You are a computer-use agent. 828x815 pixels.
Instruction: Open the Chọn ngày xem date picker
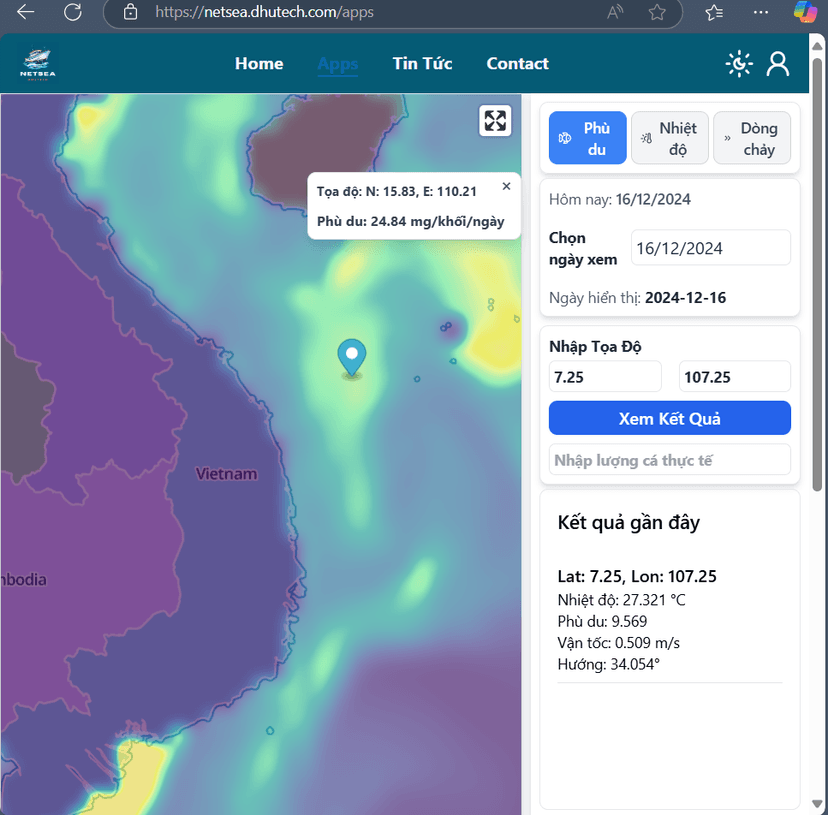click(710, 248)
